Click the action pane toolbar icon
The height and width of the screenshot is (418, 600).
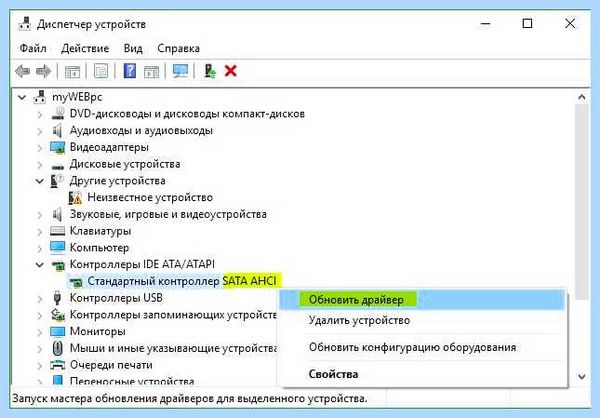151,71
